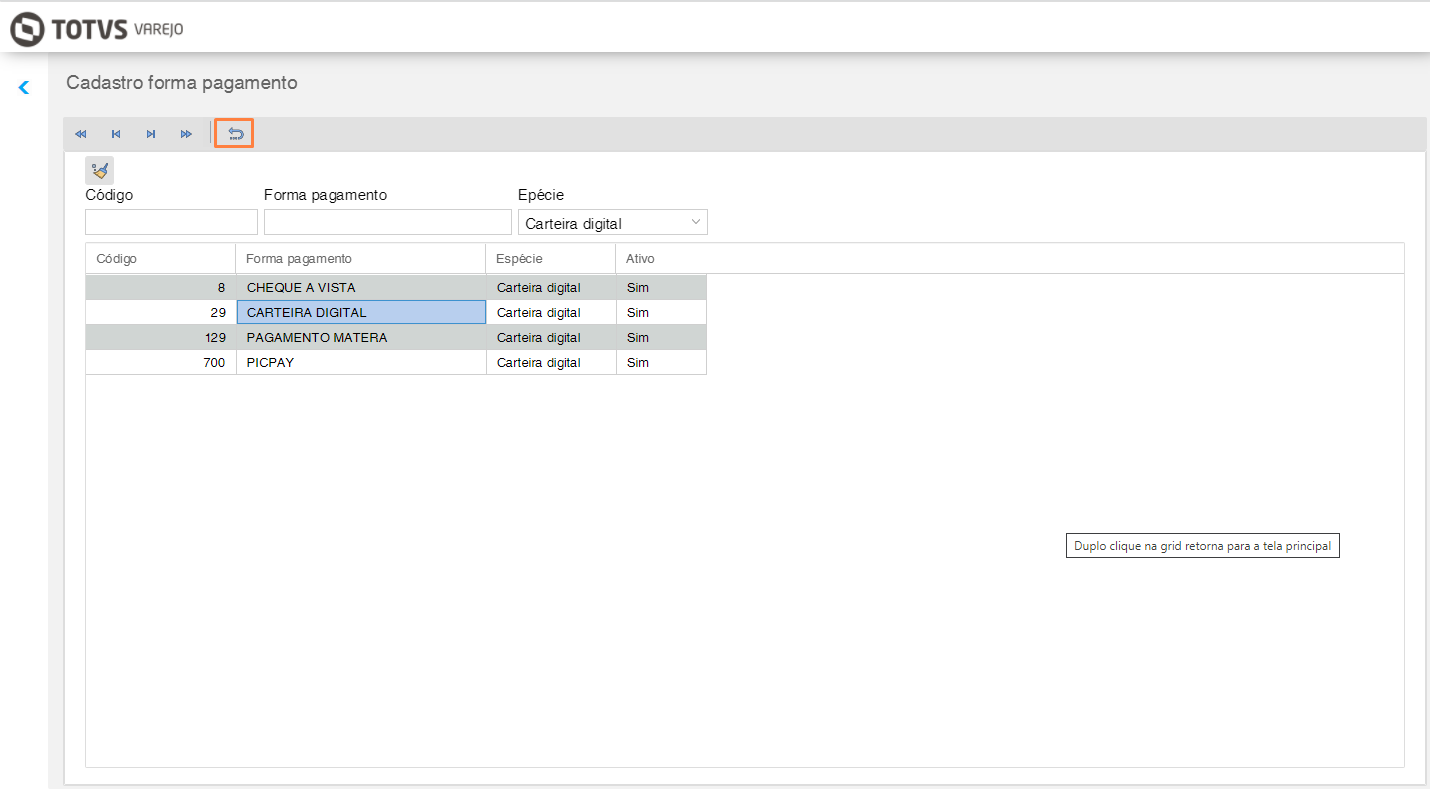The image size is (1430, 789).
Task: Sort by the Forma pagamento column header
Action: tap(360, 259)
